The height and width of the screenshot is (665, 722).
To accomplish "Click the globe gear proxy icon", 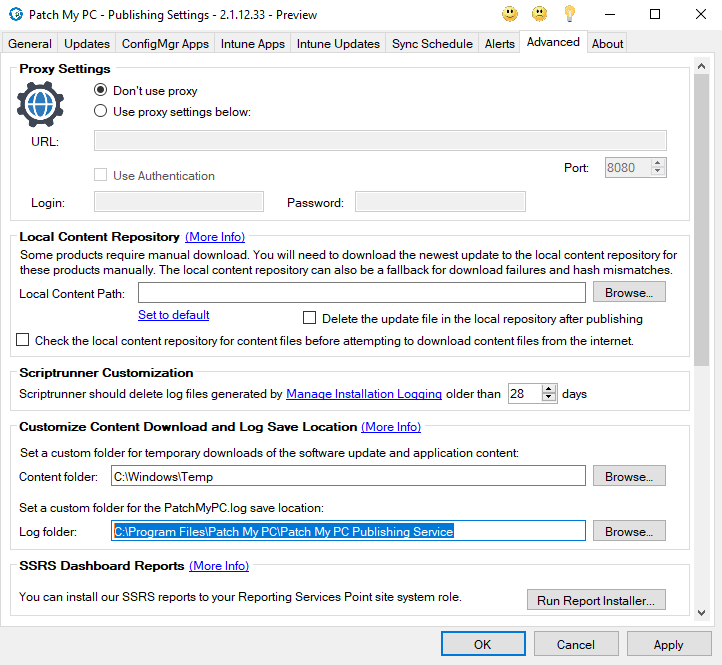I will pos(40,105).
